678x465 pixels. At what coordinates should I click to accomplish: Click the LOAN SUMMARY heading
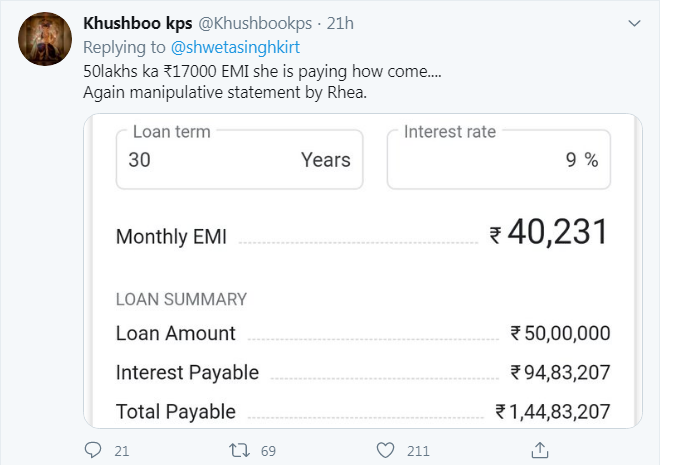(x=181, y=299)
